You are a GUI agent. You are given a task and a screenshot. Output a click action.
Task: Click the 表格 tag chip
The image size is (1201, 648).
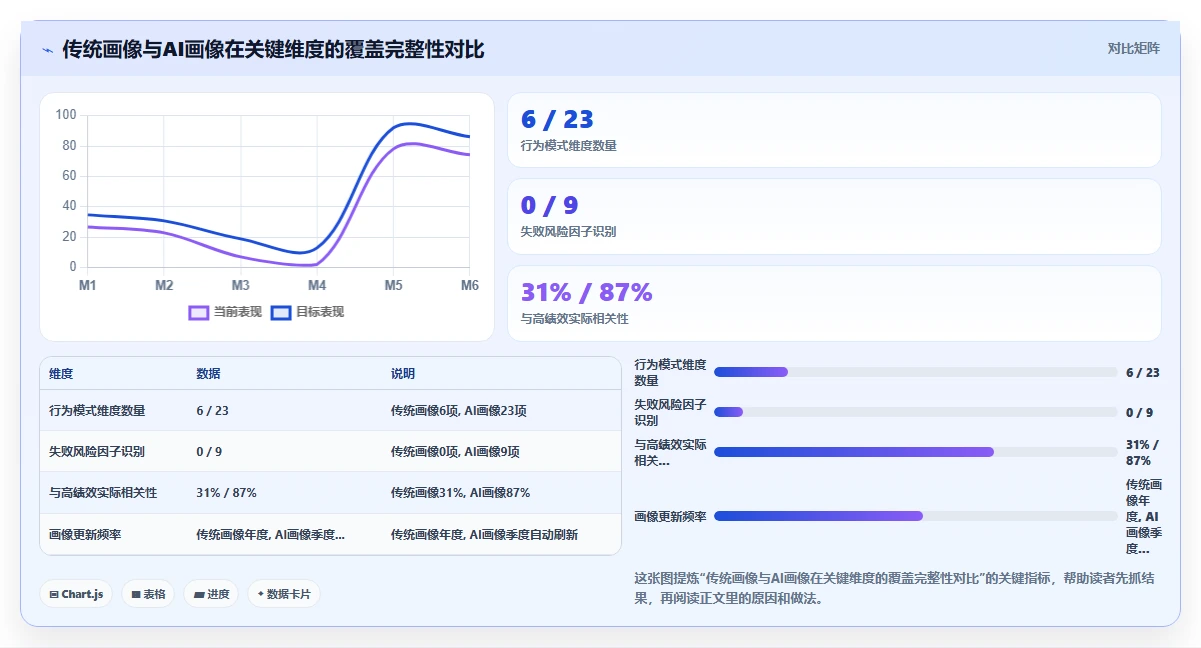pyautogui.click(x=148, y=594)
